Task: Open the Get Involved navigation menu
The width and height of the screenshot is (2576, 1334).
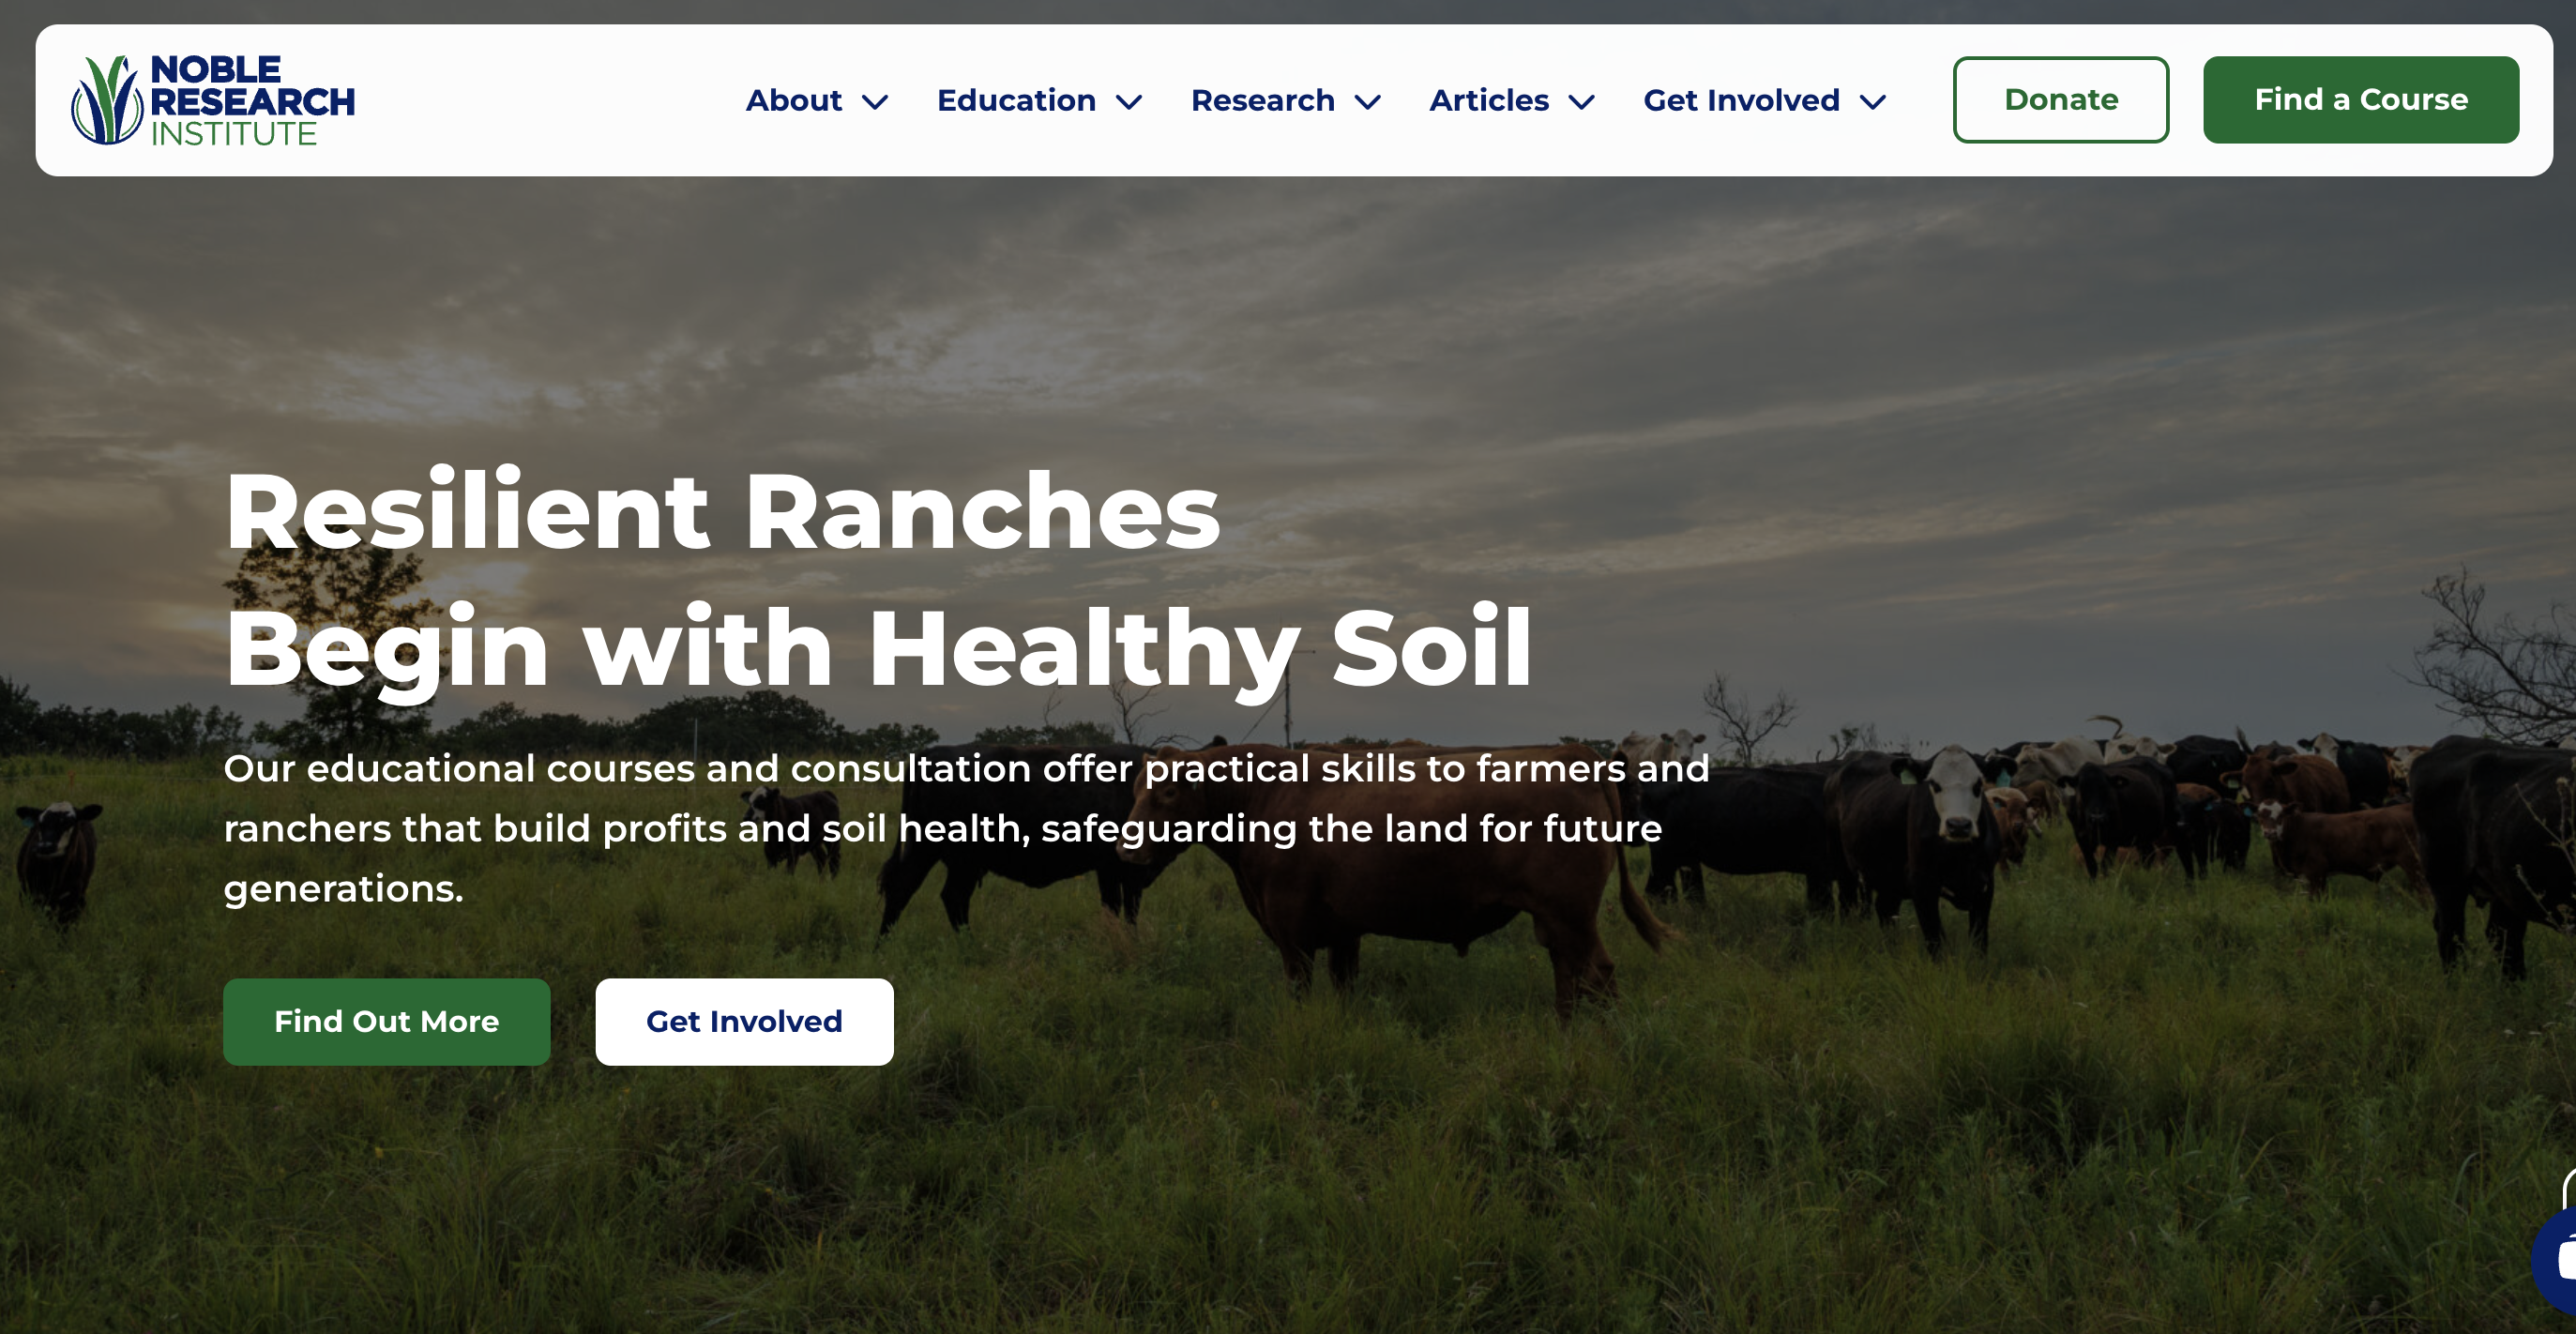Action: pyautogui.click(x=1741, y=100)
